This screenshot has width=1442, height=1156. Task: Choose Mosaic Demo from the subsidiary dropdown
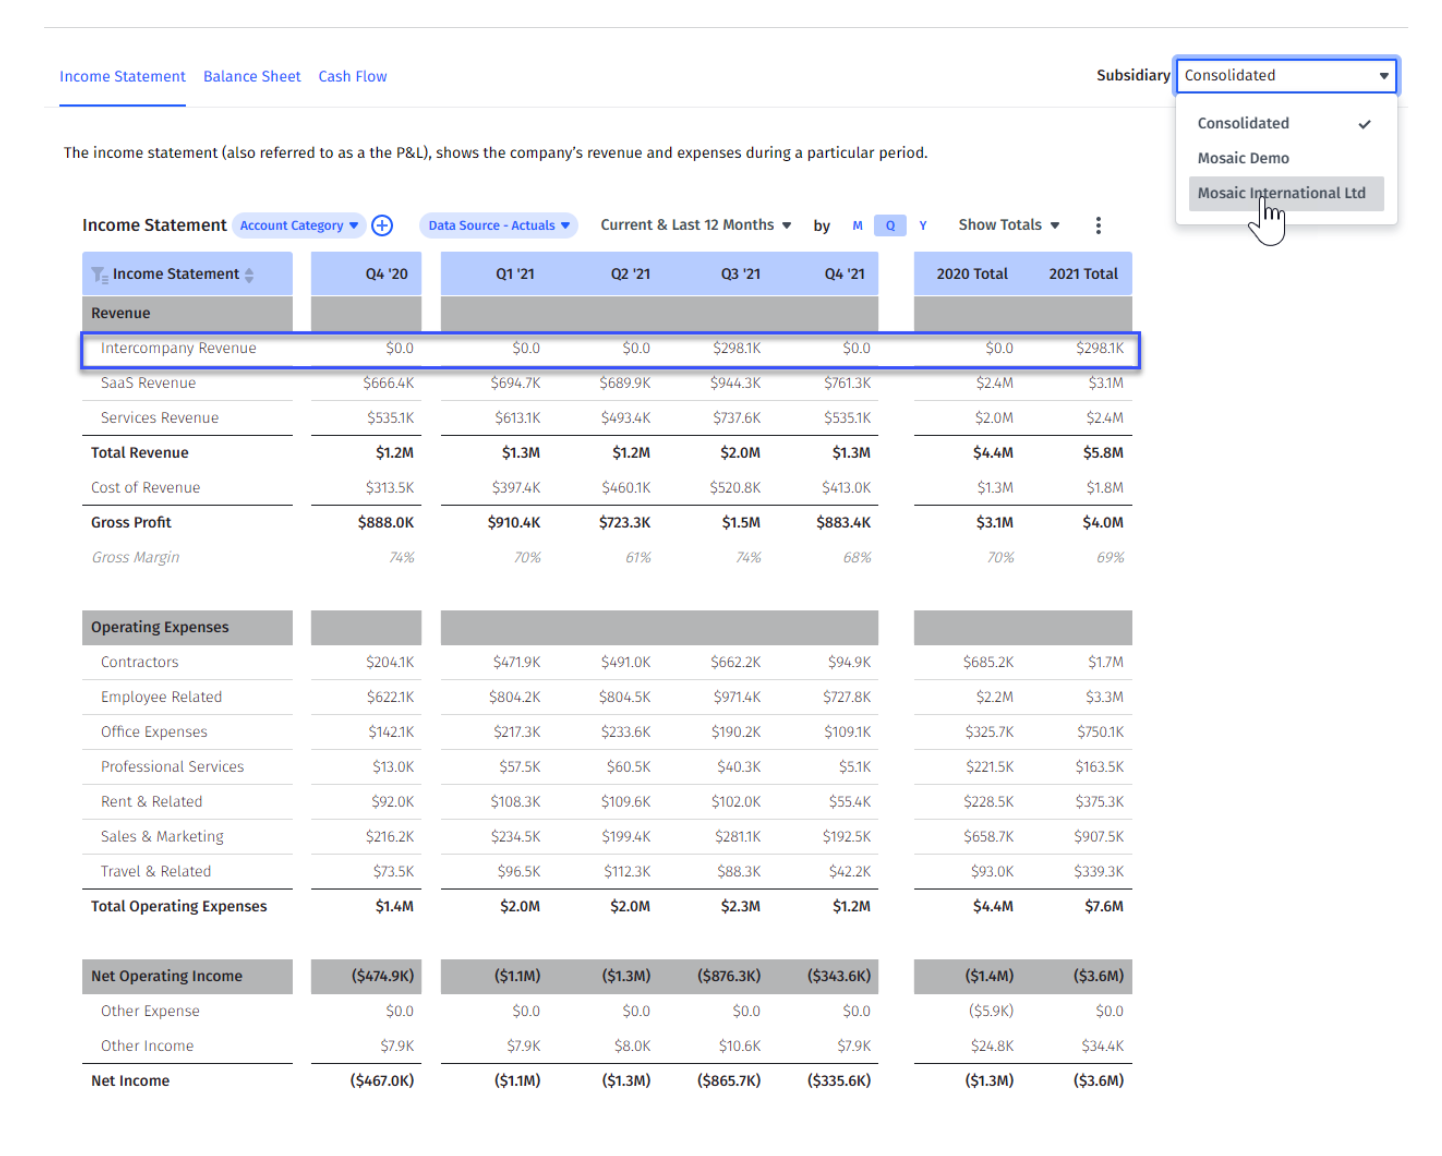(x=1243, y=158)
